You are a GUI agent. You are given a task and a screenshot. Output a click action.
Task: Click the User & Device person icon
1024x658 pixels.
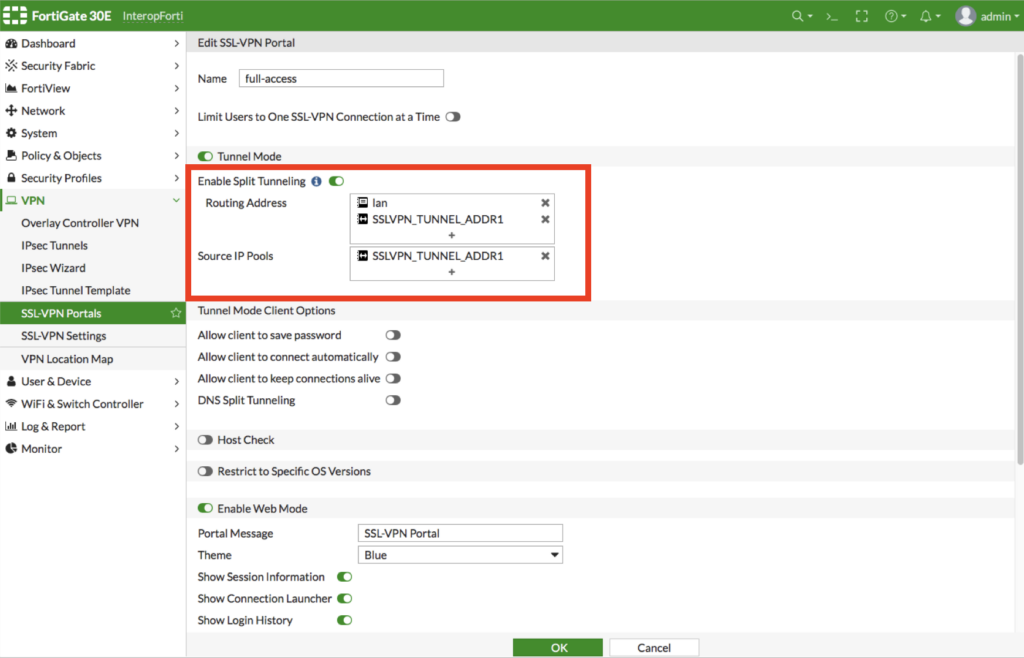pyautogui.click(x=11, y=381)
